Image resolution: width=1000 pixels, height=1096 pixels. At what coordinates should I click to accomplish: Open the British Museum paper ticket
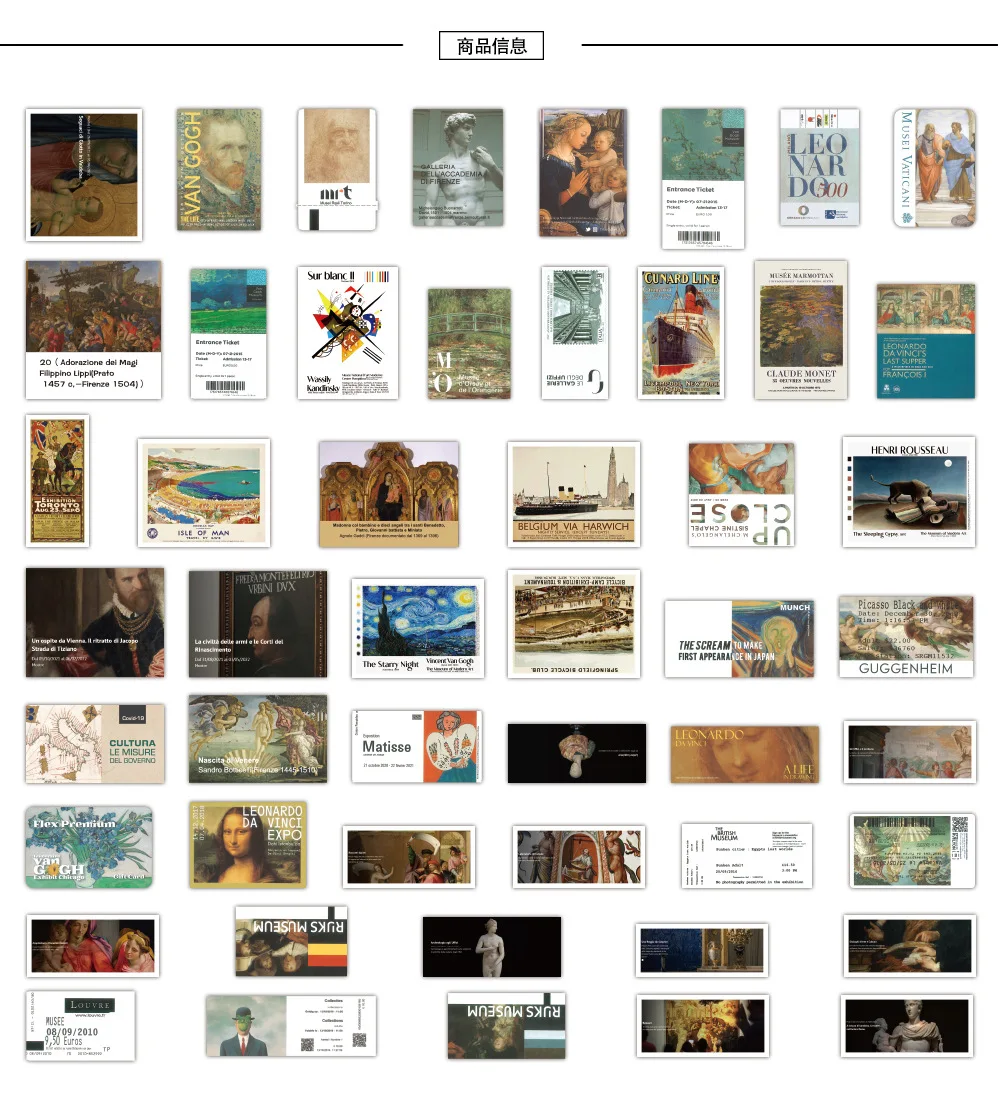click(x=747, y=856)
